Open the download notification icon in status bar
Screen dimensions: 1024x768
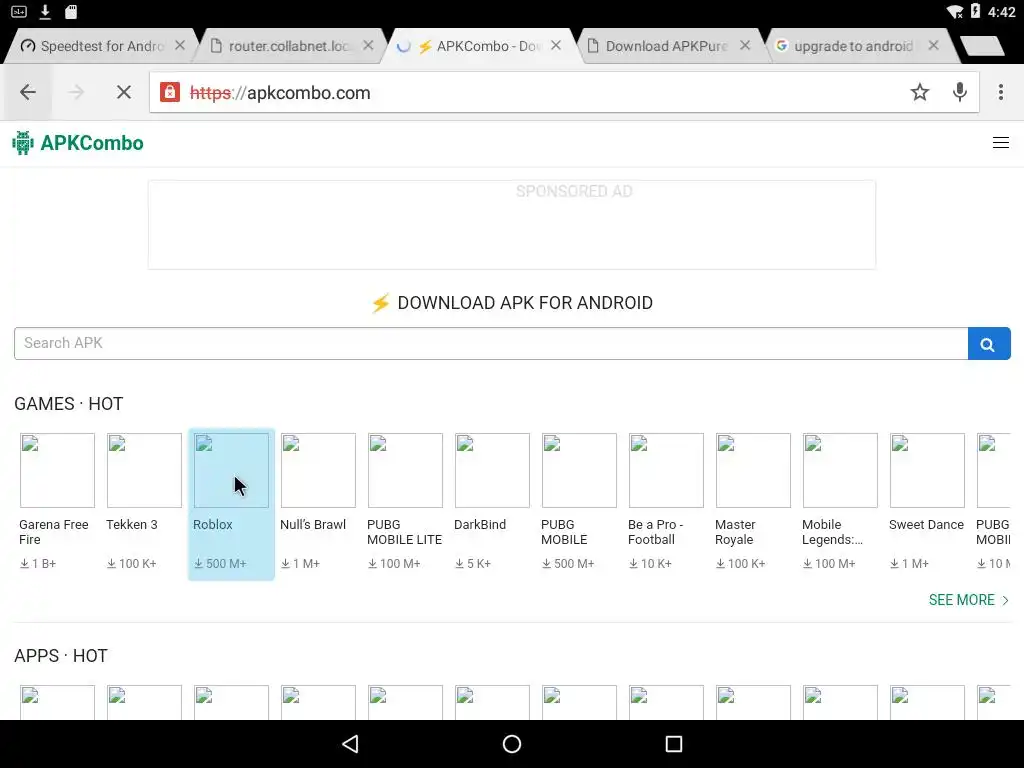[45, 11]
